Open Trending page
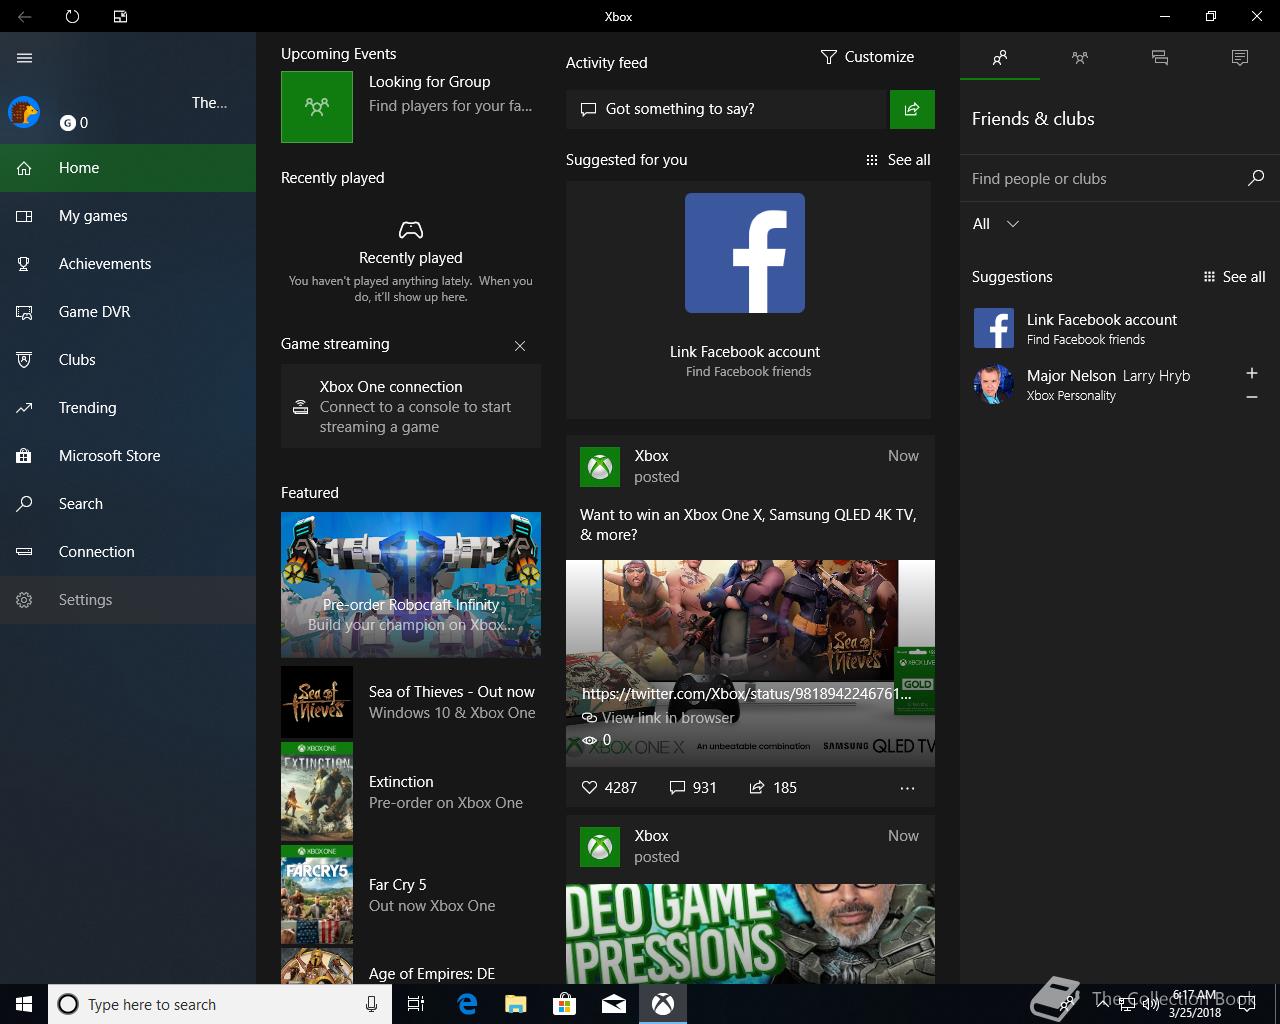 [x=128, y=408]
